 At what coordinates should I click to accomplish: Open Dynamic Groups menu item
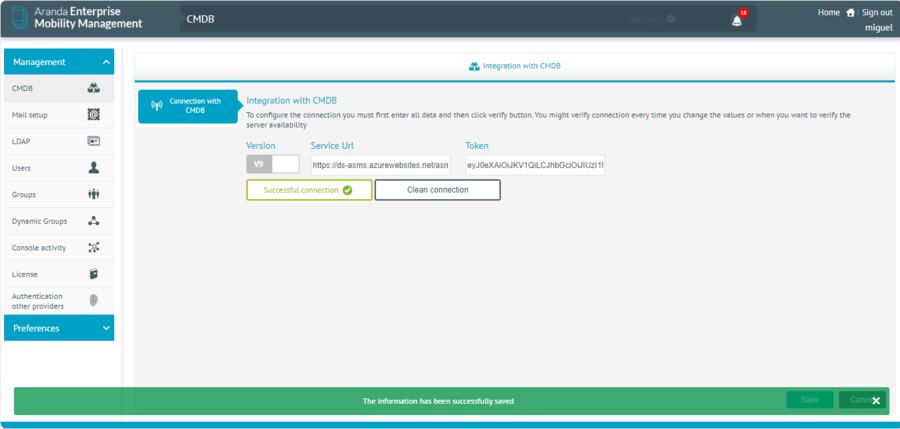(59, 221)
